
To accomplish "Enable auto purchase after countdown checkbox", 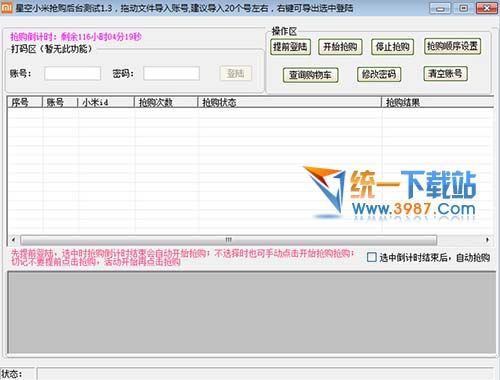I will click(x=372, y=257).
